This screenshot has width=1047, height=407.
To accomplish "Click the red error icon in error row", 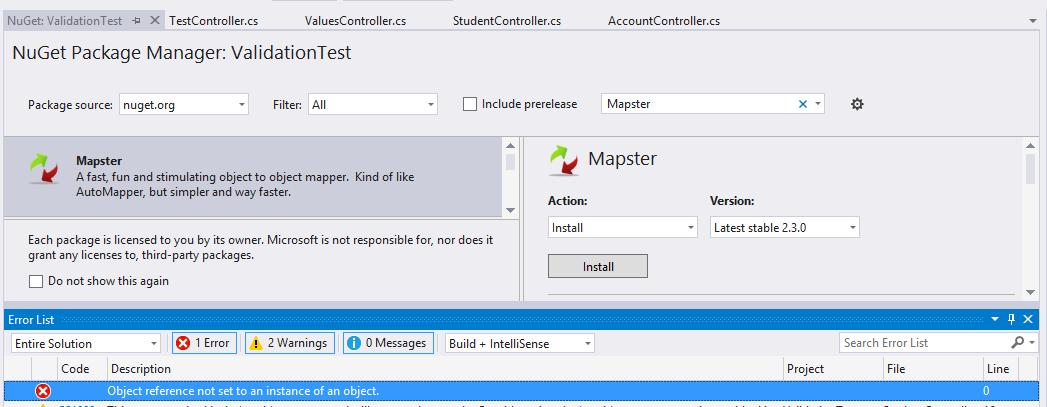I will pos(43,391).
